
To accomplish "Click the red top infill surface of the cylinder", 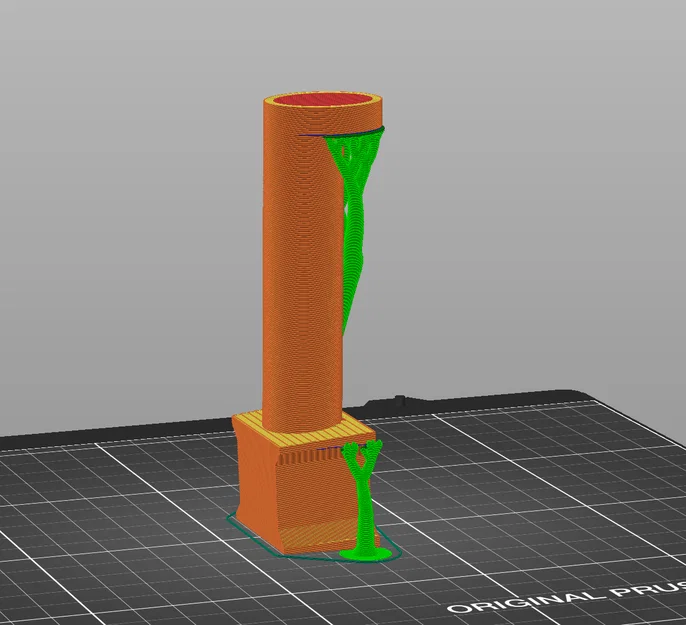I will coord(322,100).
